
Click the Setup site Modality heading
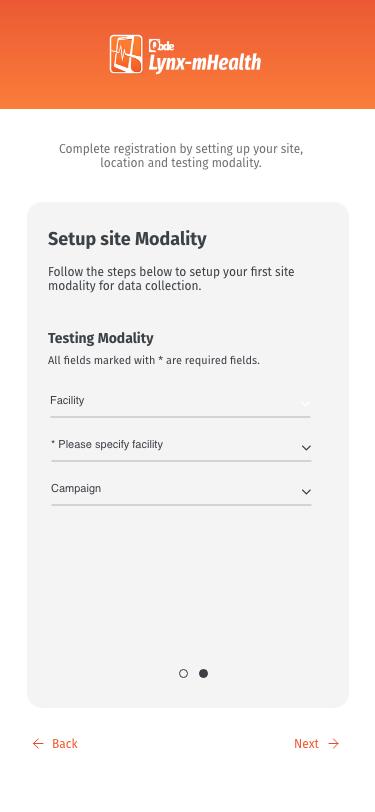pyautogui.click(x=127, y=239)
